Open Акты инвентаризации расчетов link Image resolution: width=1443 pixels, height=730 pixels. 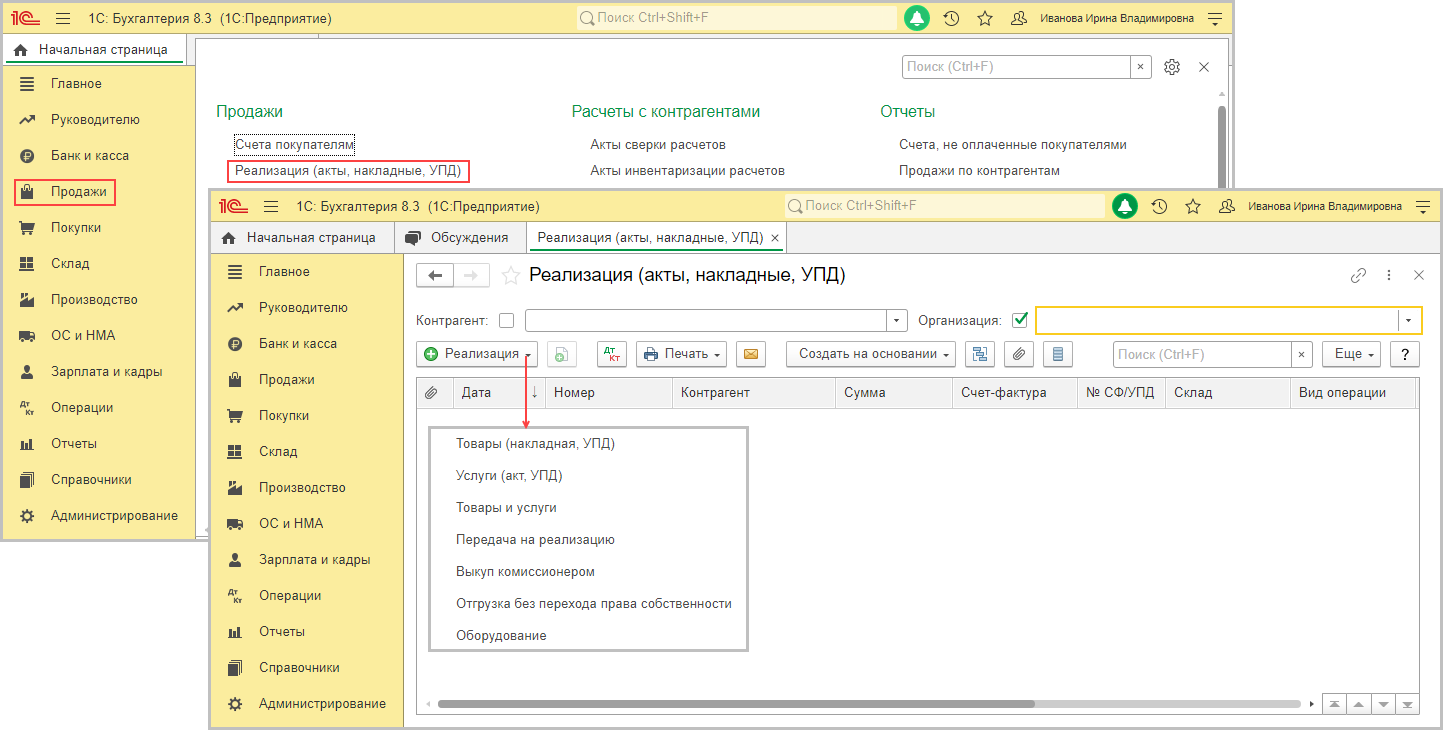coord(687,171)
